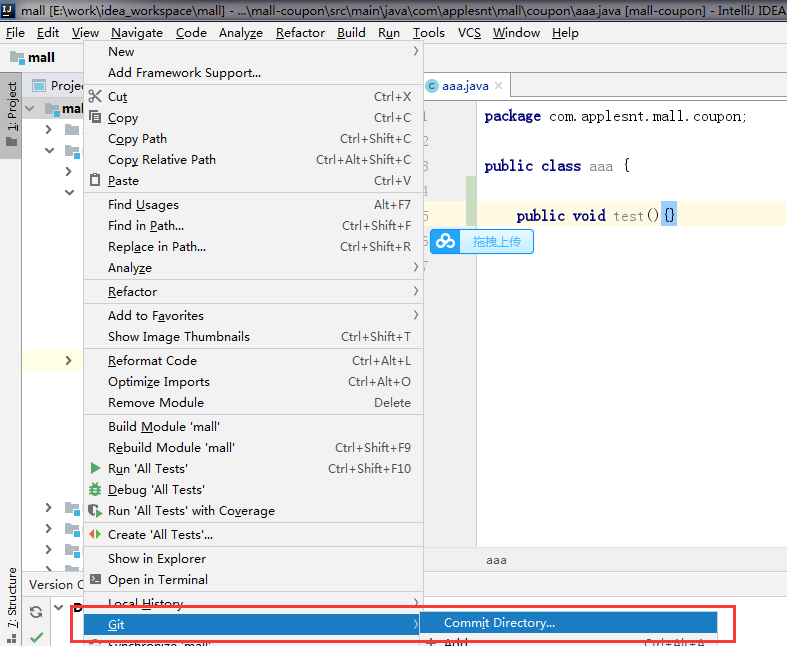Click the Baidu cloud drag-upload button
This screenshot has height=646, width=787.
click(481, 242)
